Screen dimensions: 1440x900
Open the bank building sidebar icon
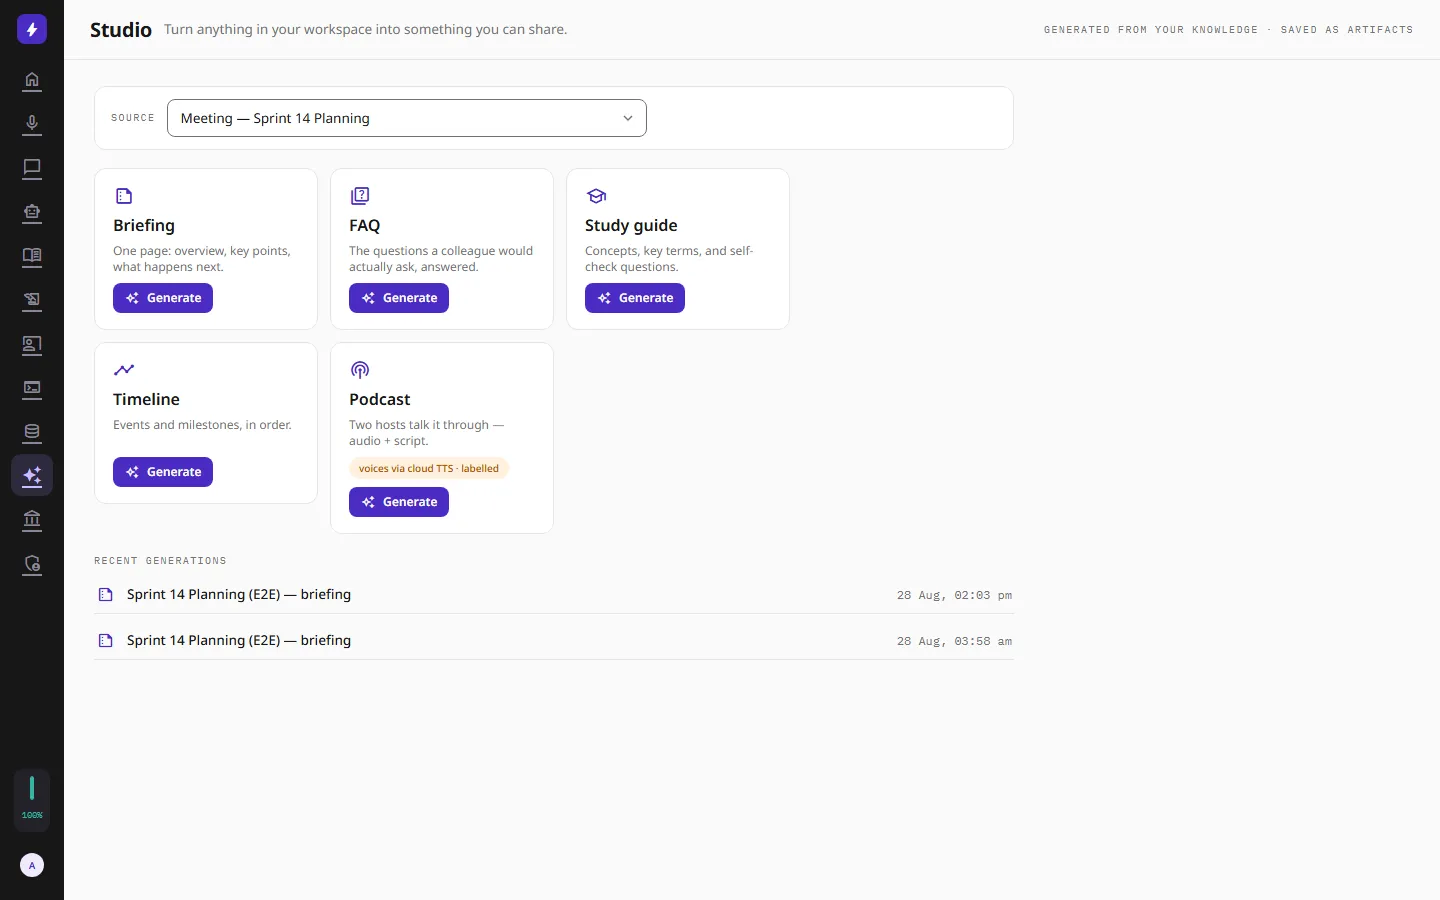[x=32, y=520]
